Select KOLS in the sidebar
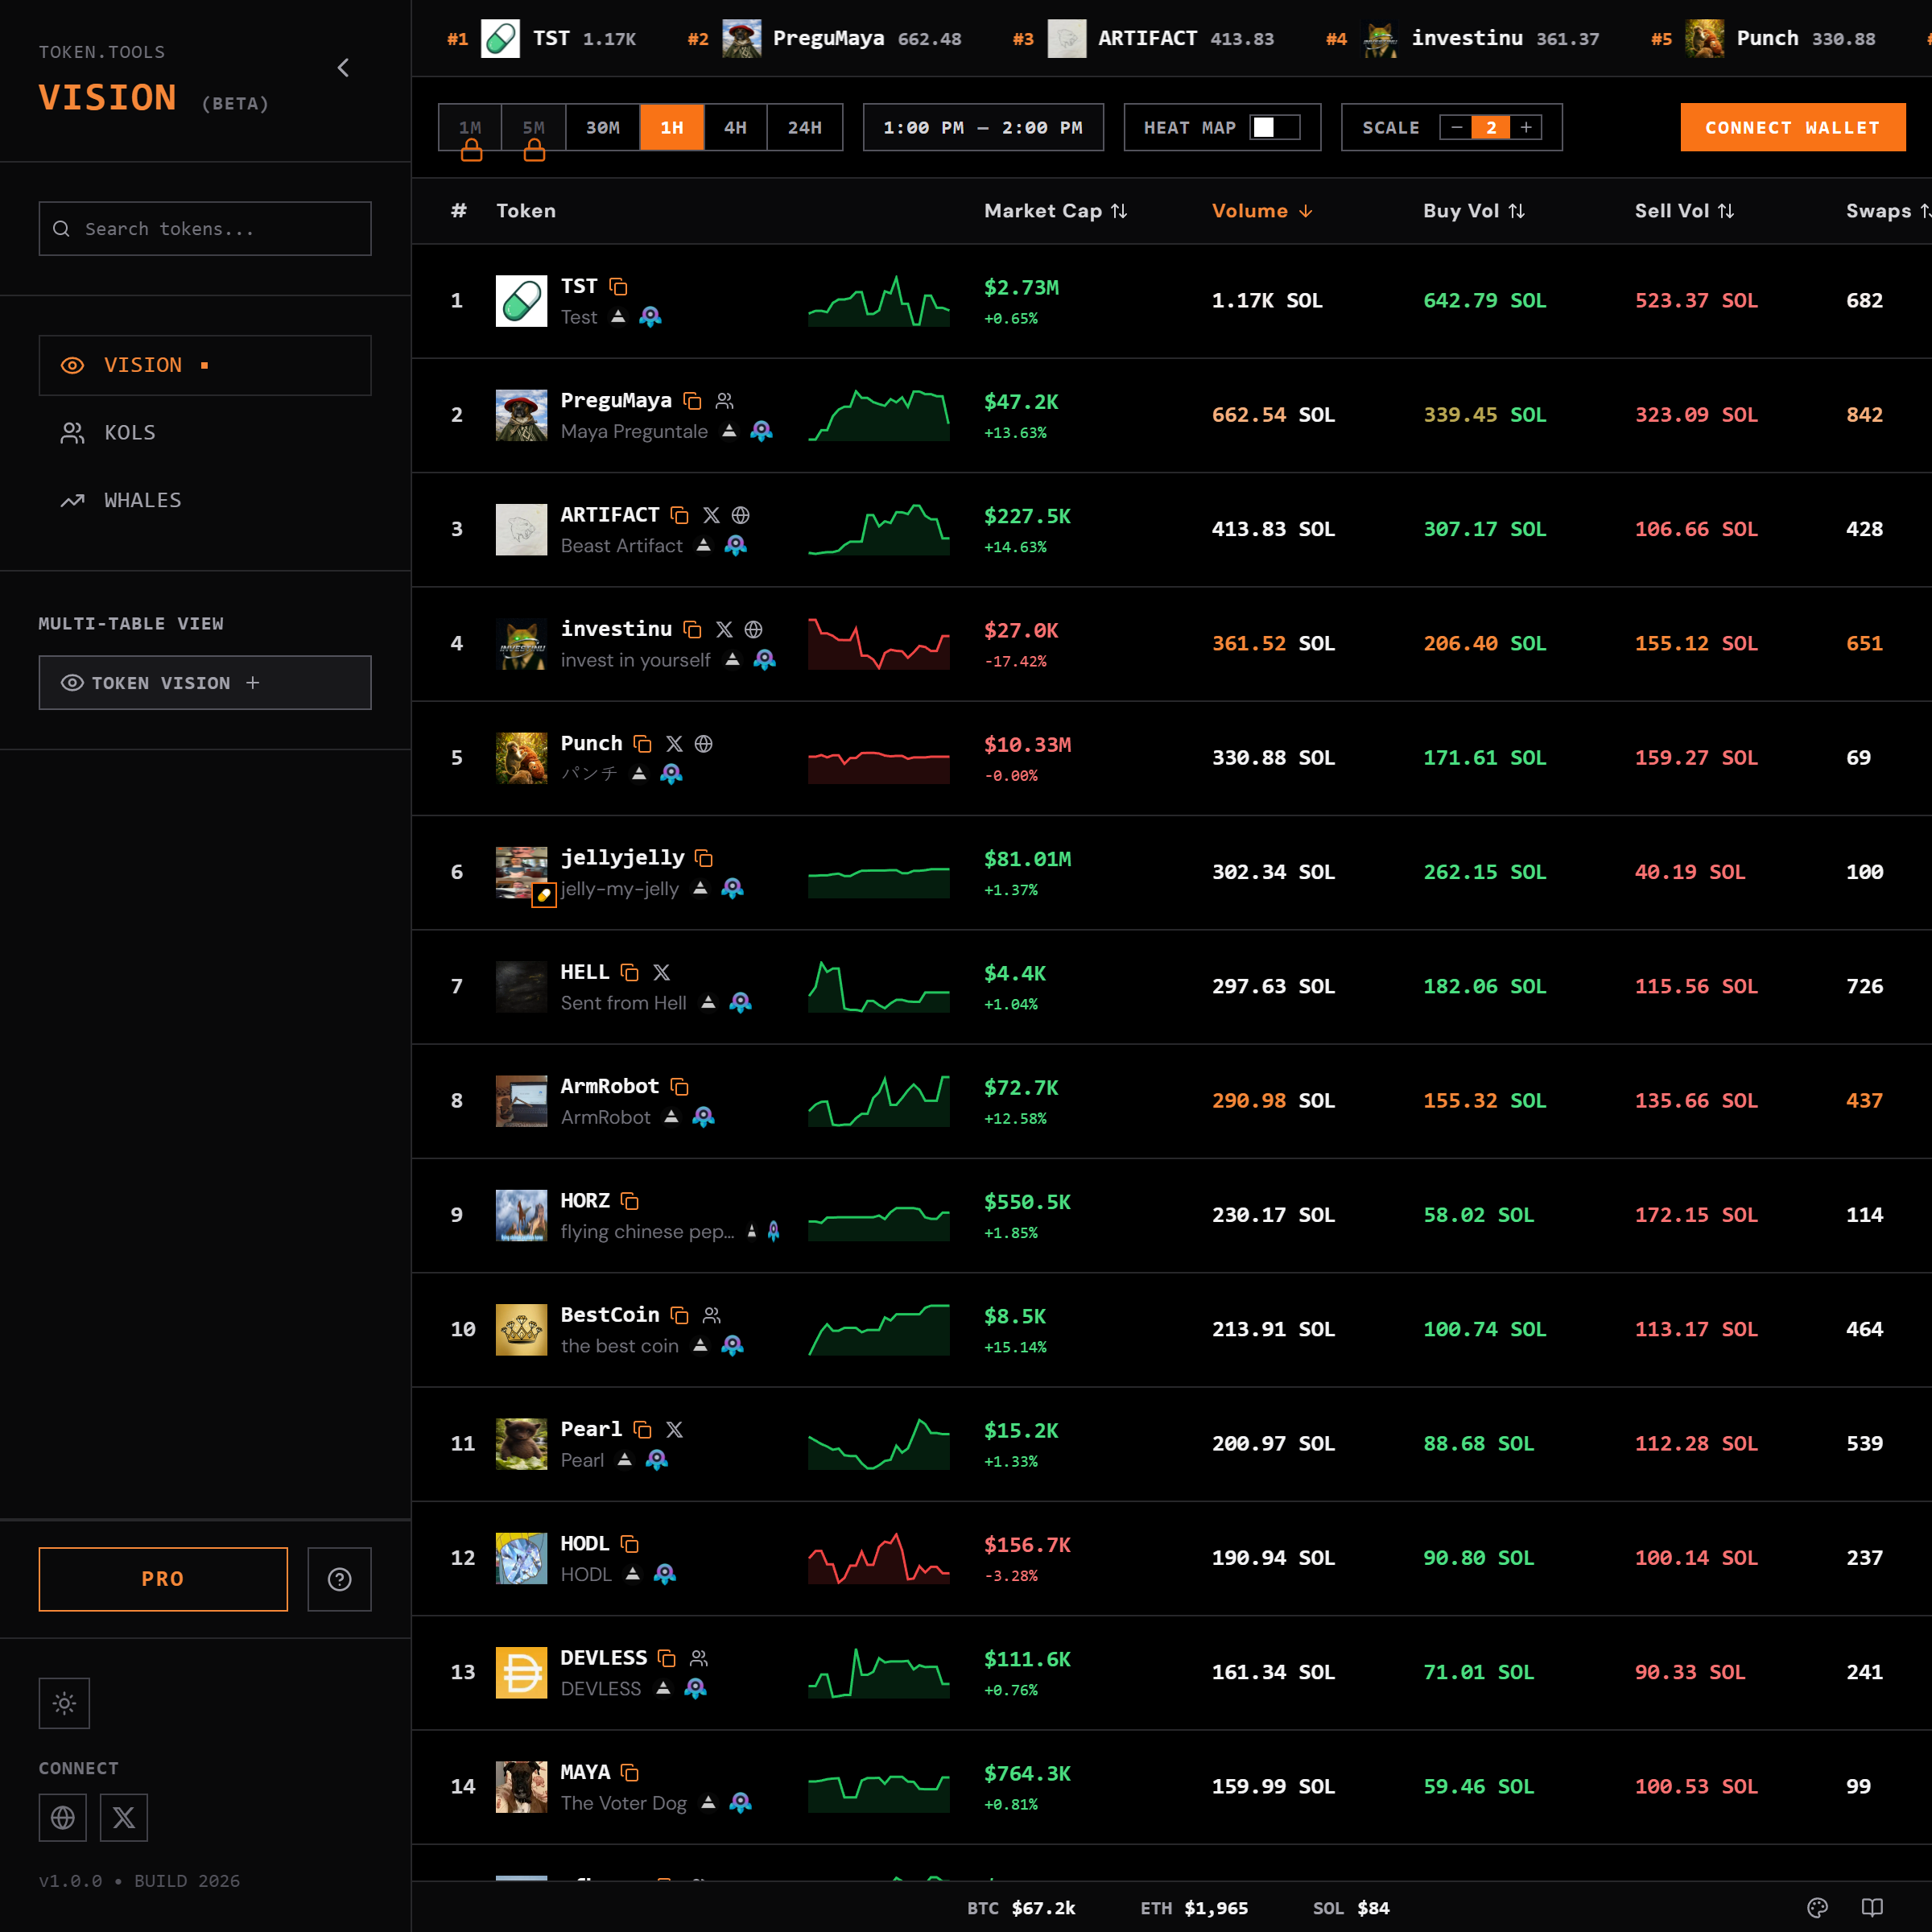 click(129, 432)
